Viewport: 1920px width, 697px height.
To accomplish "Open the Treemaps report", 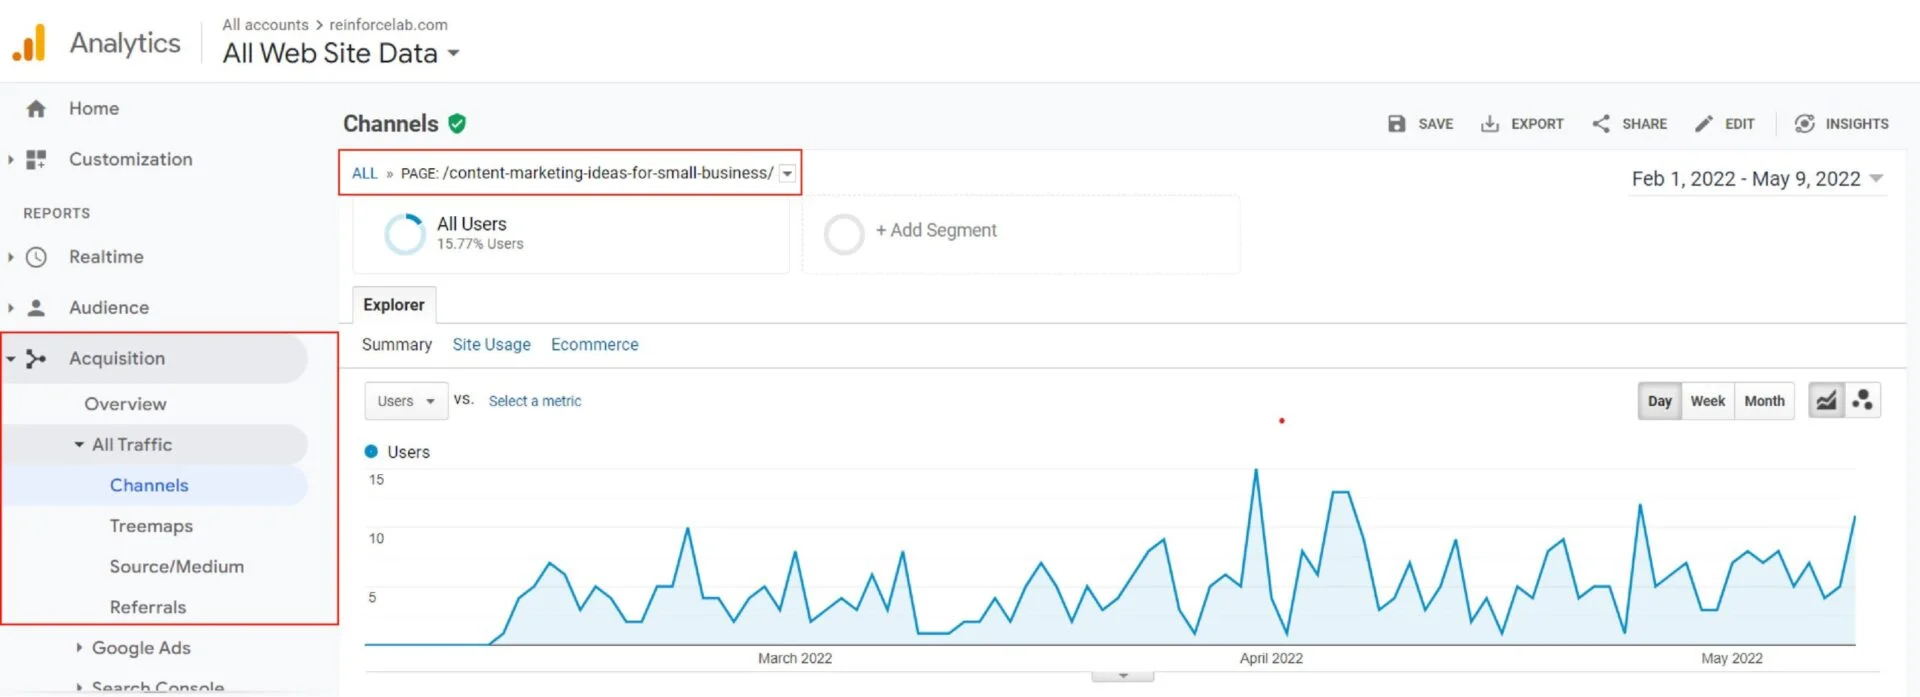I will coord(151,526).
